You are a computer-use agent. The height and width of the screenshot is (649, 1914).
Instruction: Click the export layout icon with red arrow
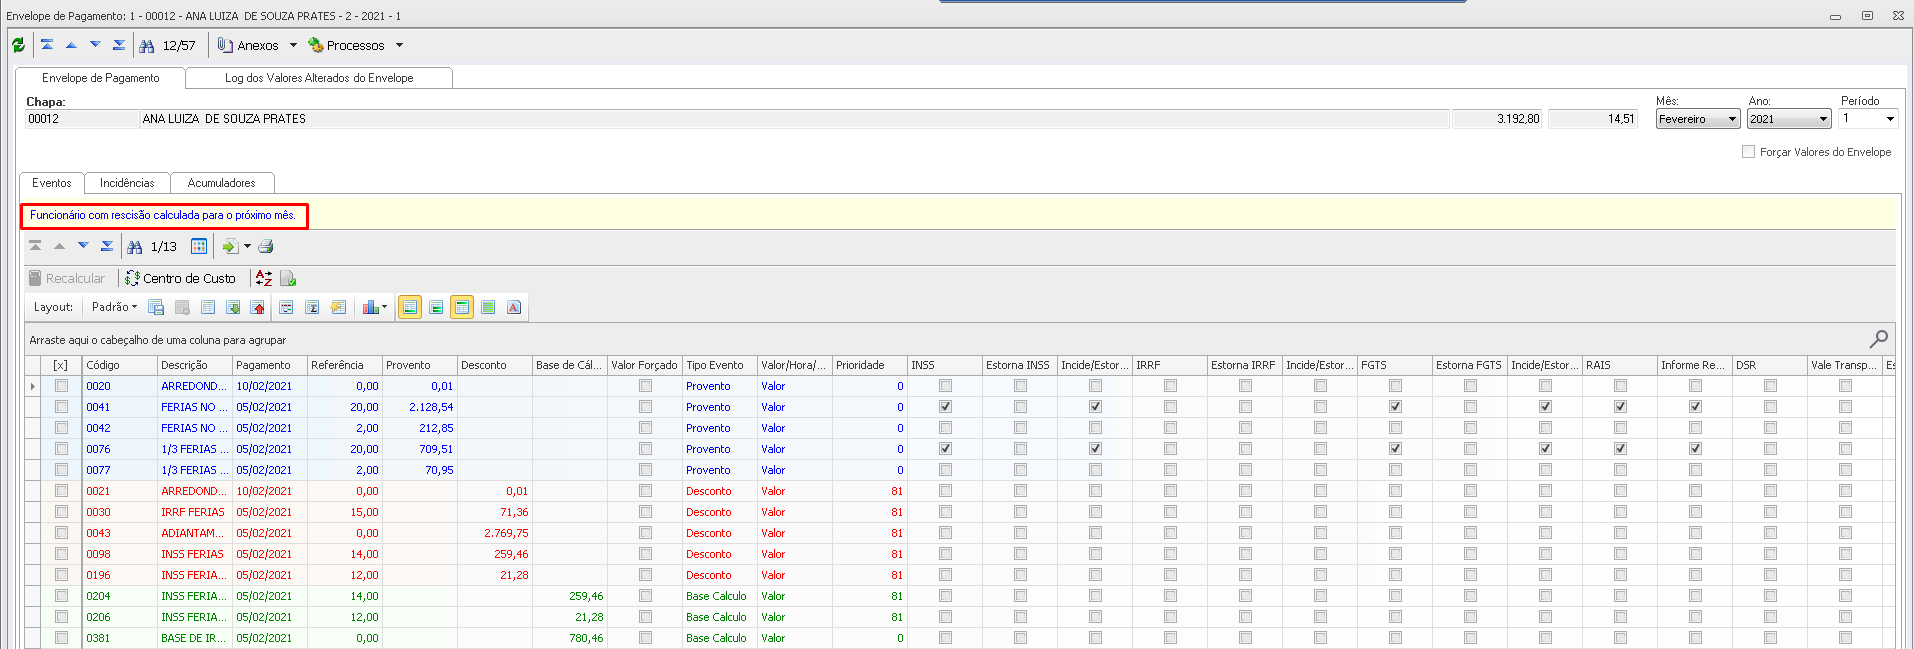(258, 307)
